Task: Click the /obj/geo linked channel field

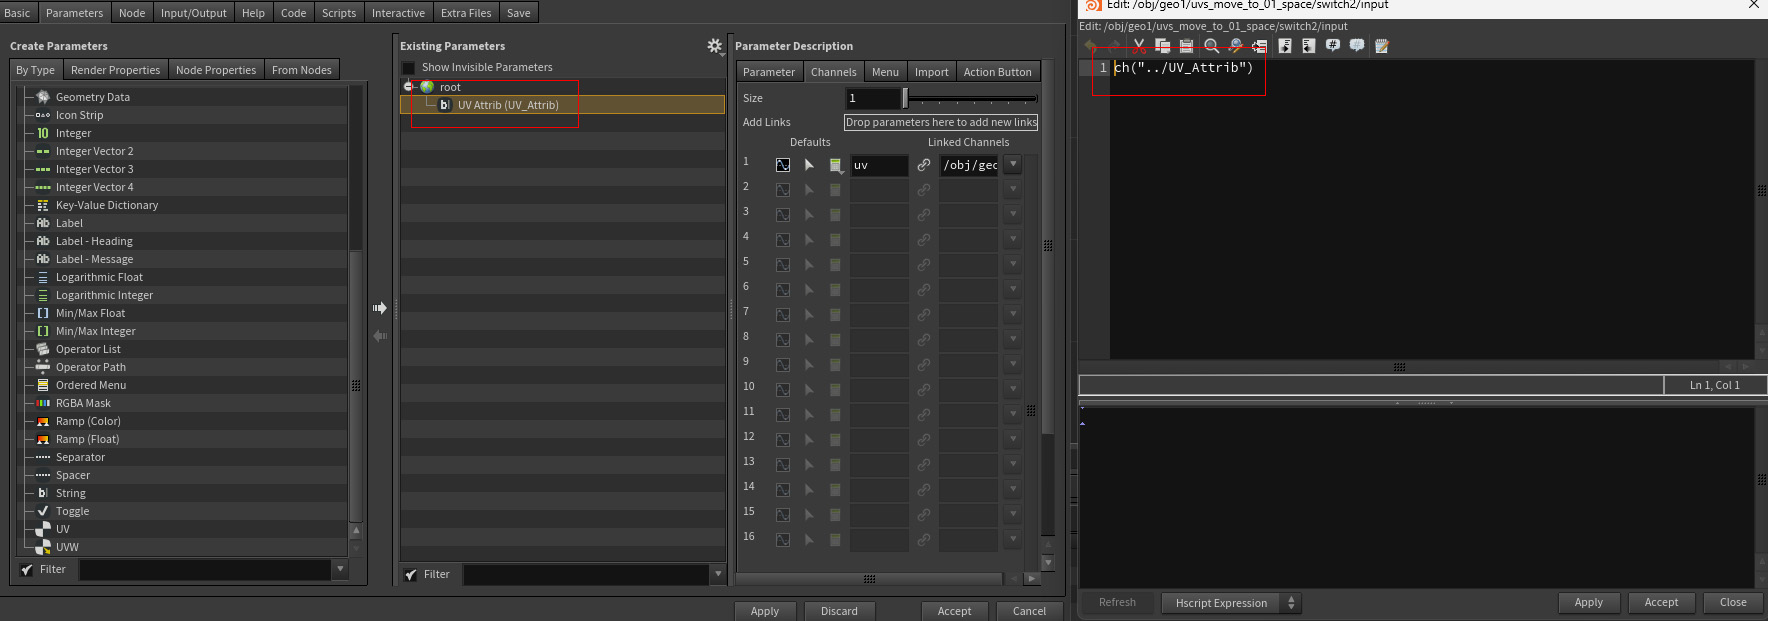Action: 969,165
